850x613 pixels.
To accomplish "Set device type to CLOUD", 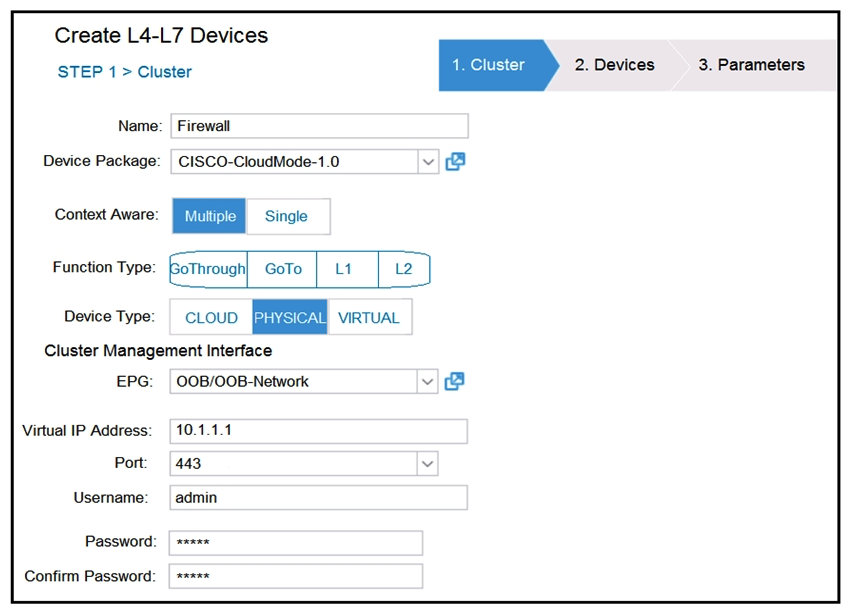I will point(211,317).
